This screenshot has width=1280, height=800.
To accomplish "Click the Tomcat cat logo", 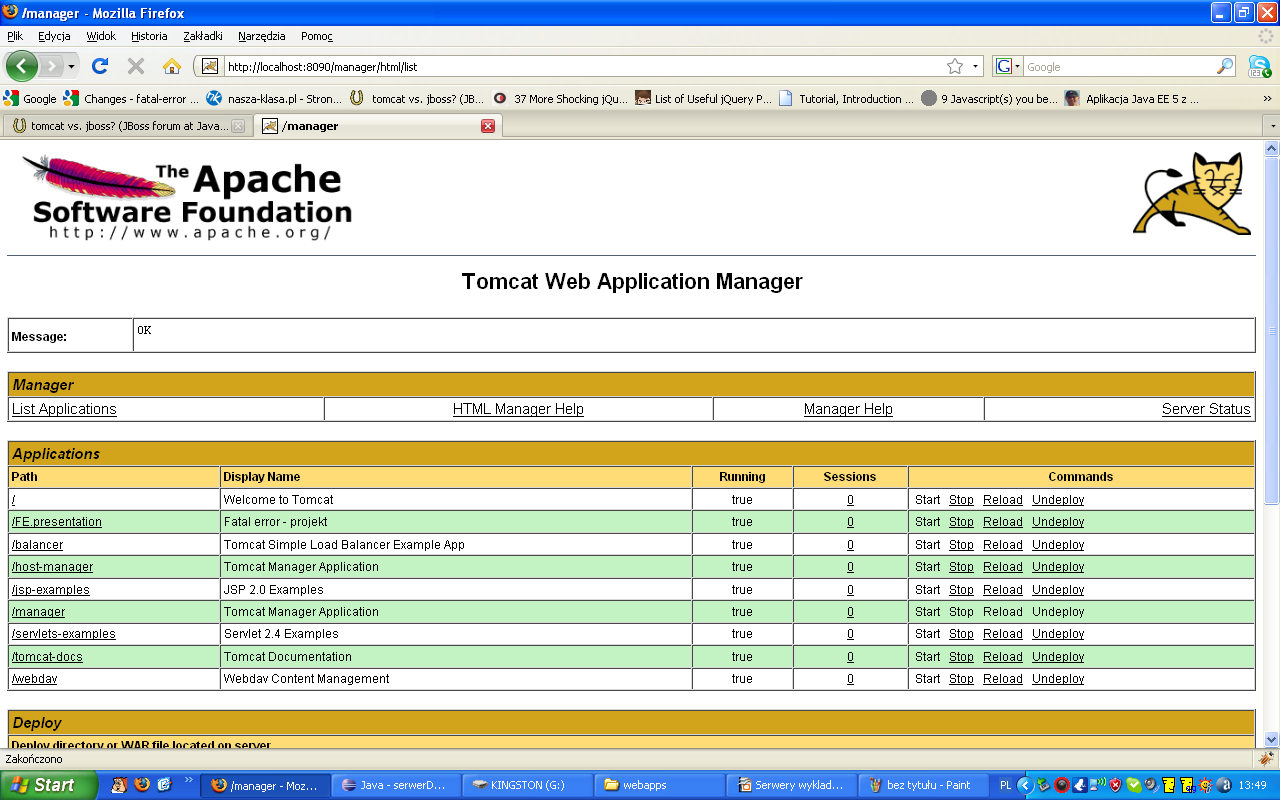I will 1192,193.
